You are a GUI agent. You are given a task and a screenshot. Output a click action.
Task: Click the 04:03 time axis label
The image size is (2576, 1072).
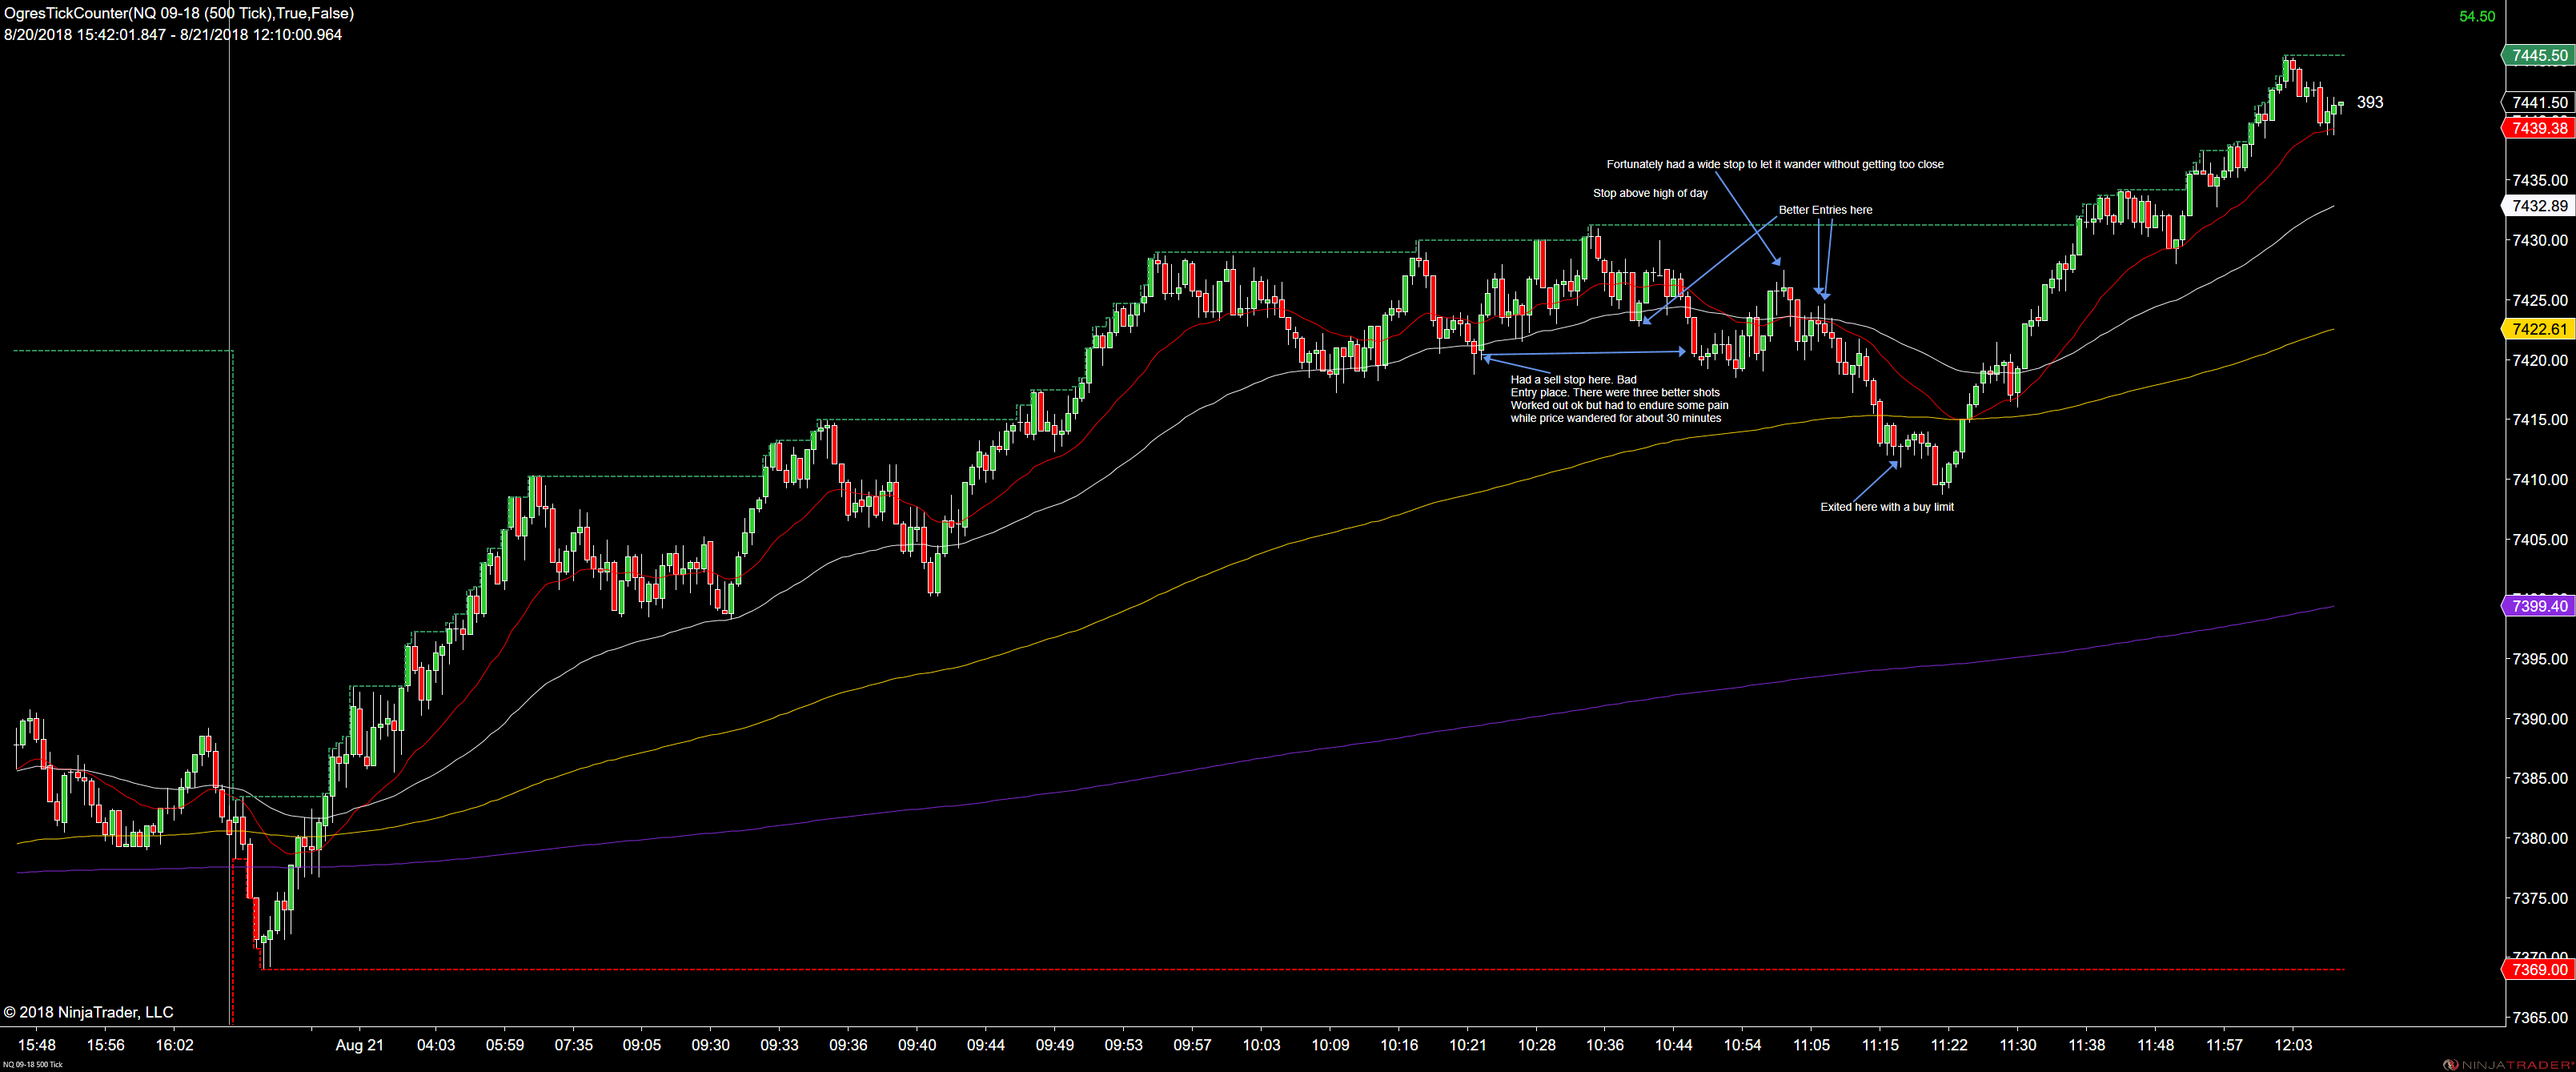point(436,1045)
